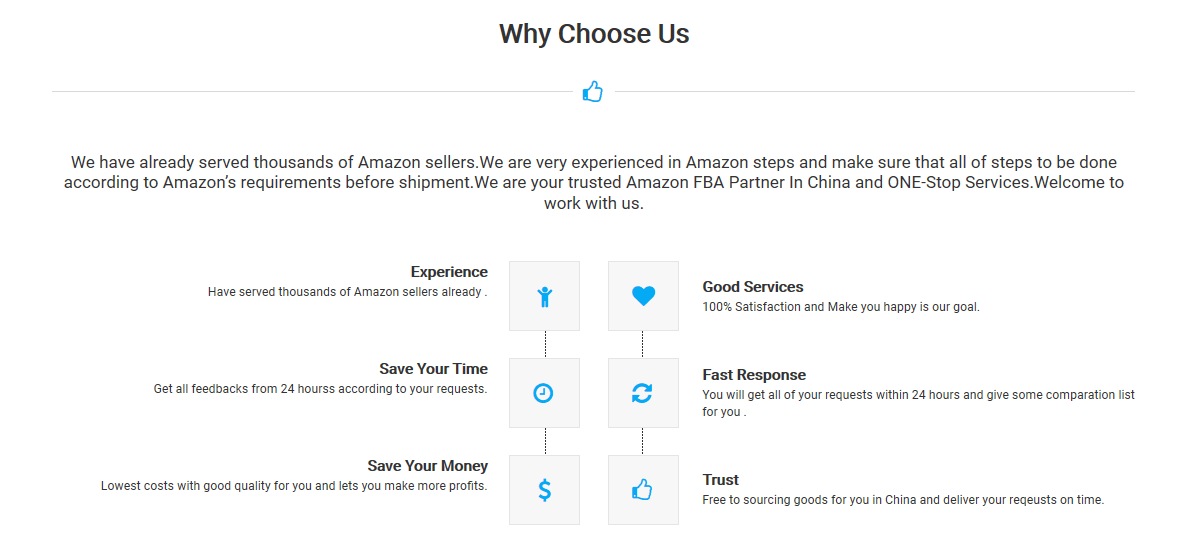Click the thumbs-up icon under Why Choose Us
The image size is (1200, 550).
[593, 92]
